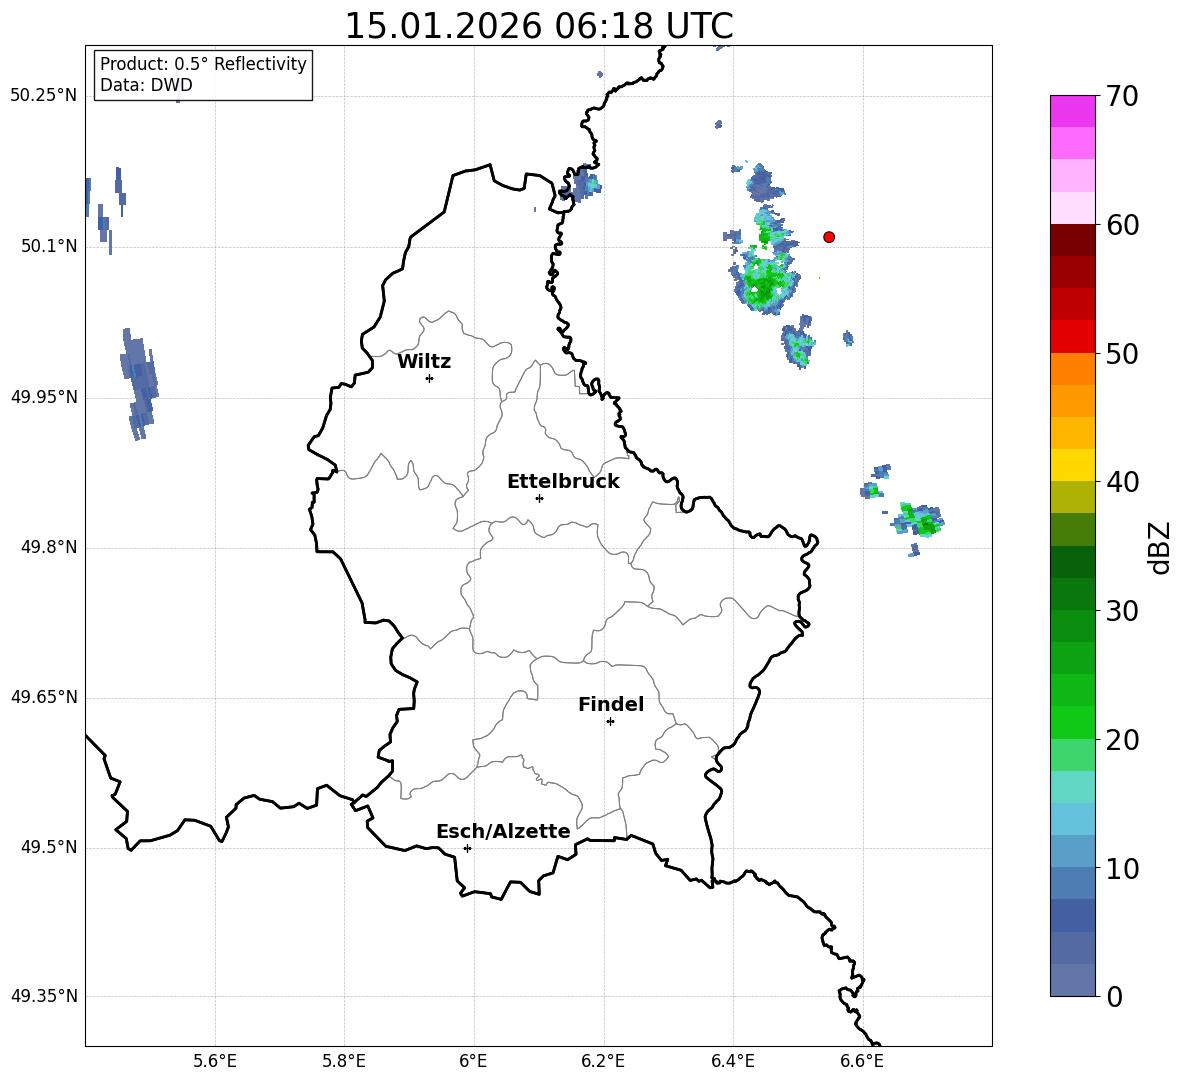Click the Wiltz cross marker
This screenshot has width=1184, height=1081.
[x=430, y=378]
